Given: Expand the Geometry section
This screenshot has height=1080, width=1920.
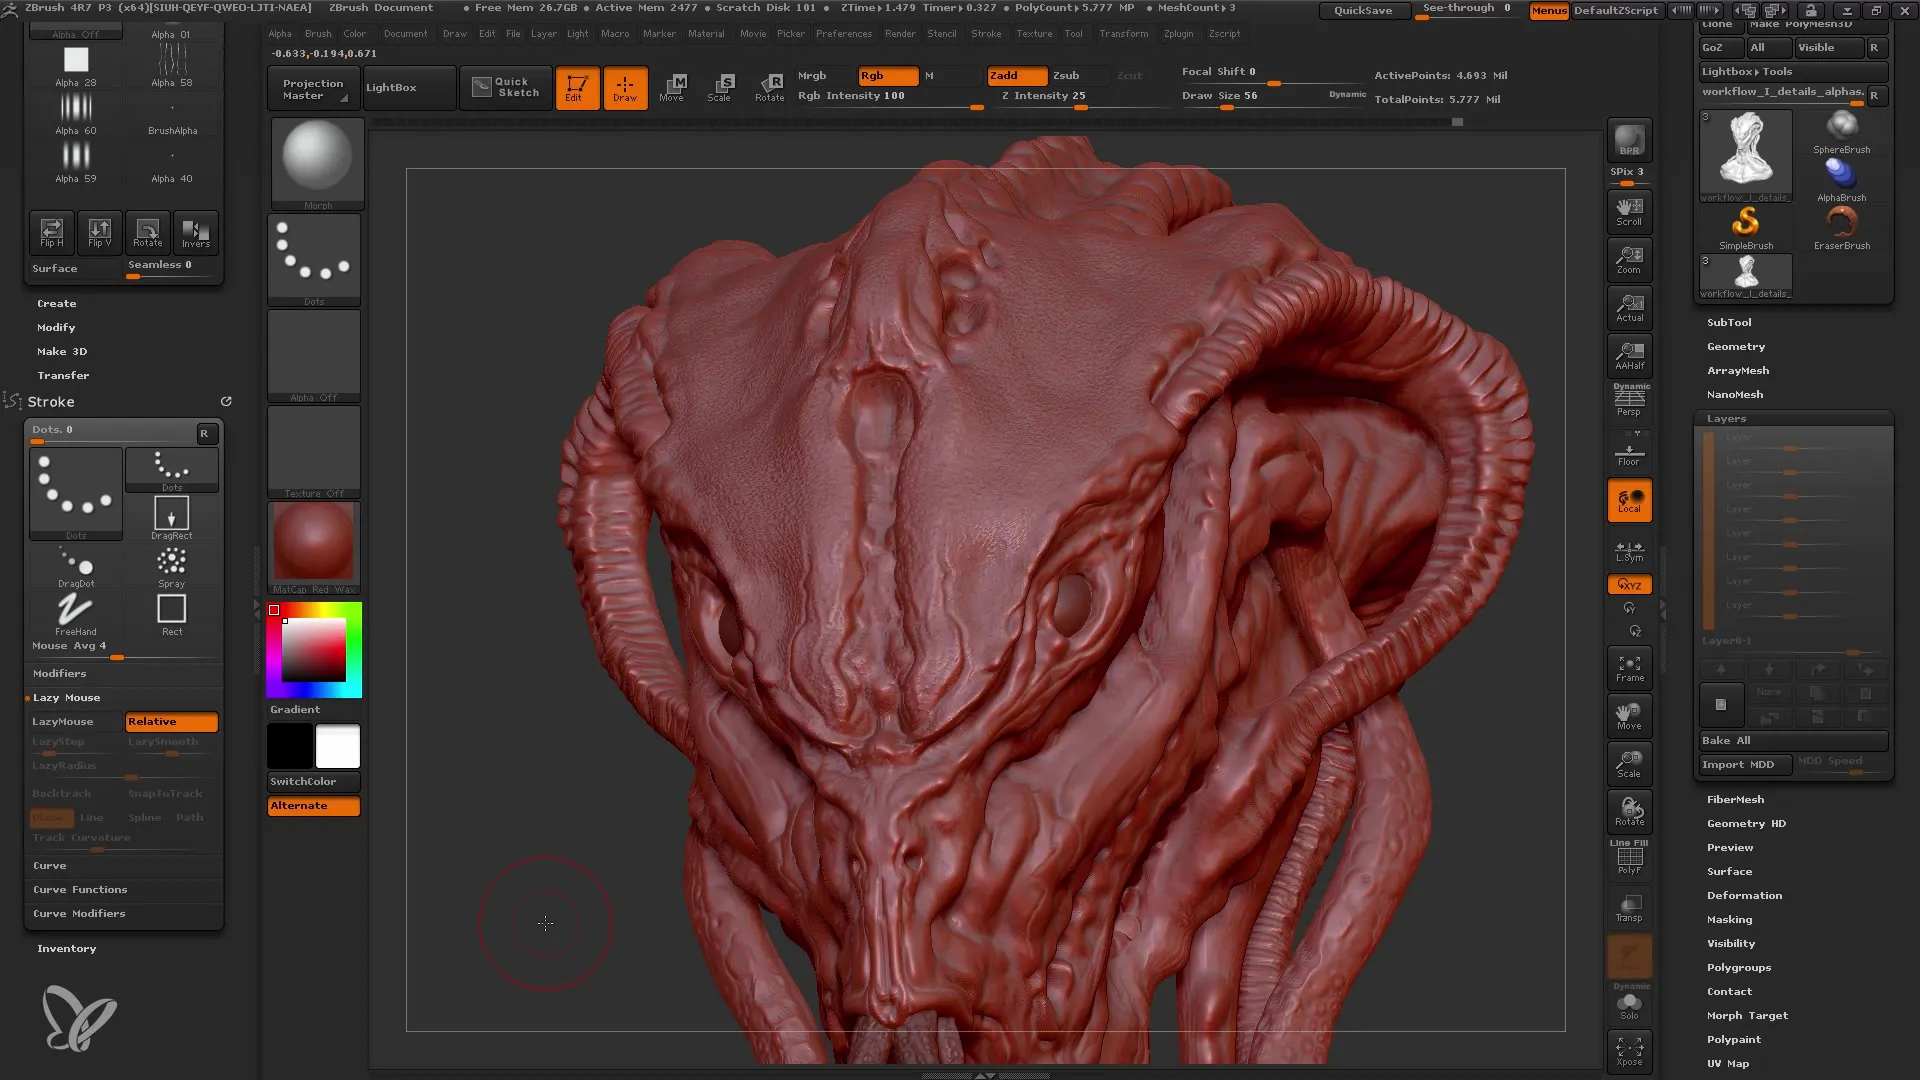Looking at the screenshot, I should 1737,345.
